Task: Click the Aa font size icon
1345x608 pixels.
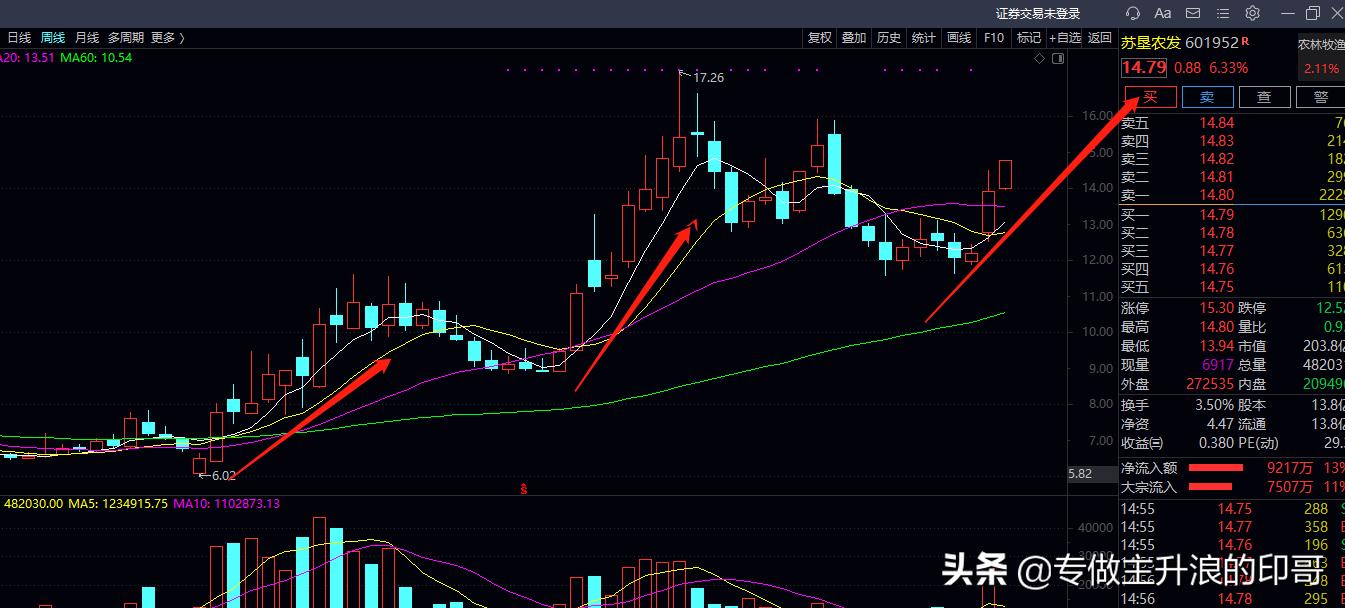Action: point(1162,13)
